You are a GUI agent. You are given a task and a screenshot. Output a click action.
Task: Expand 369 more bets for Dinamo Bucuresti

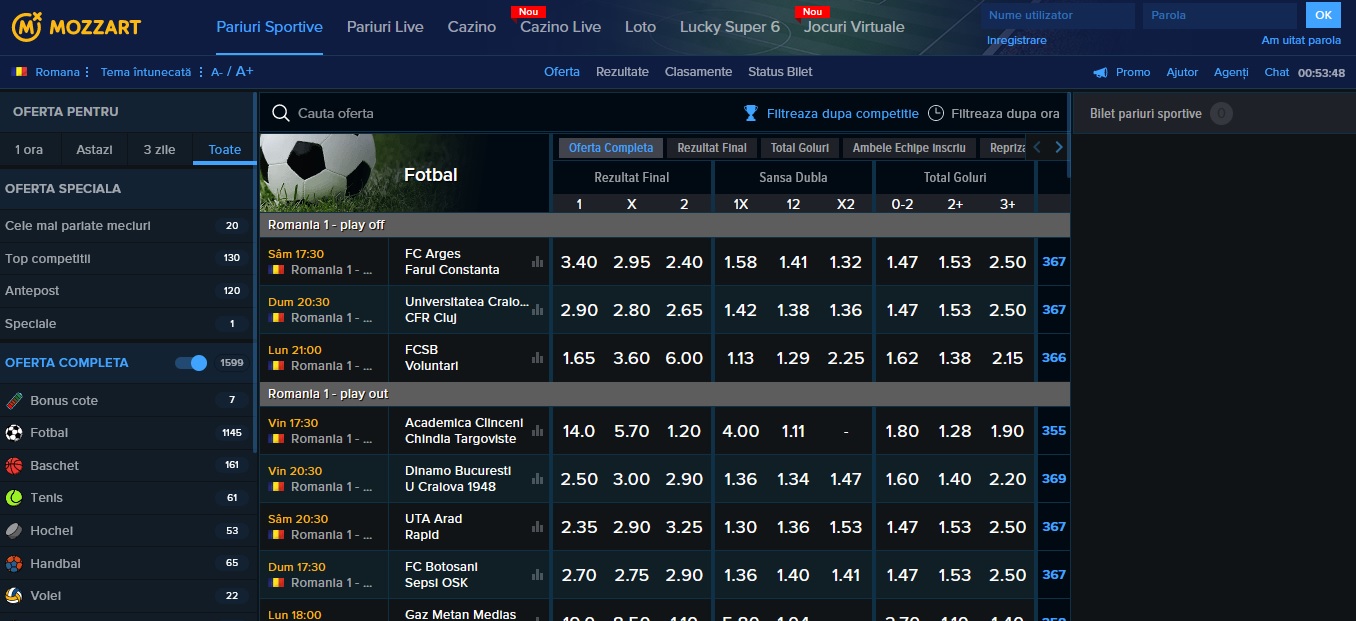click(1054, 479)
